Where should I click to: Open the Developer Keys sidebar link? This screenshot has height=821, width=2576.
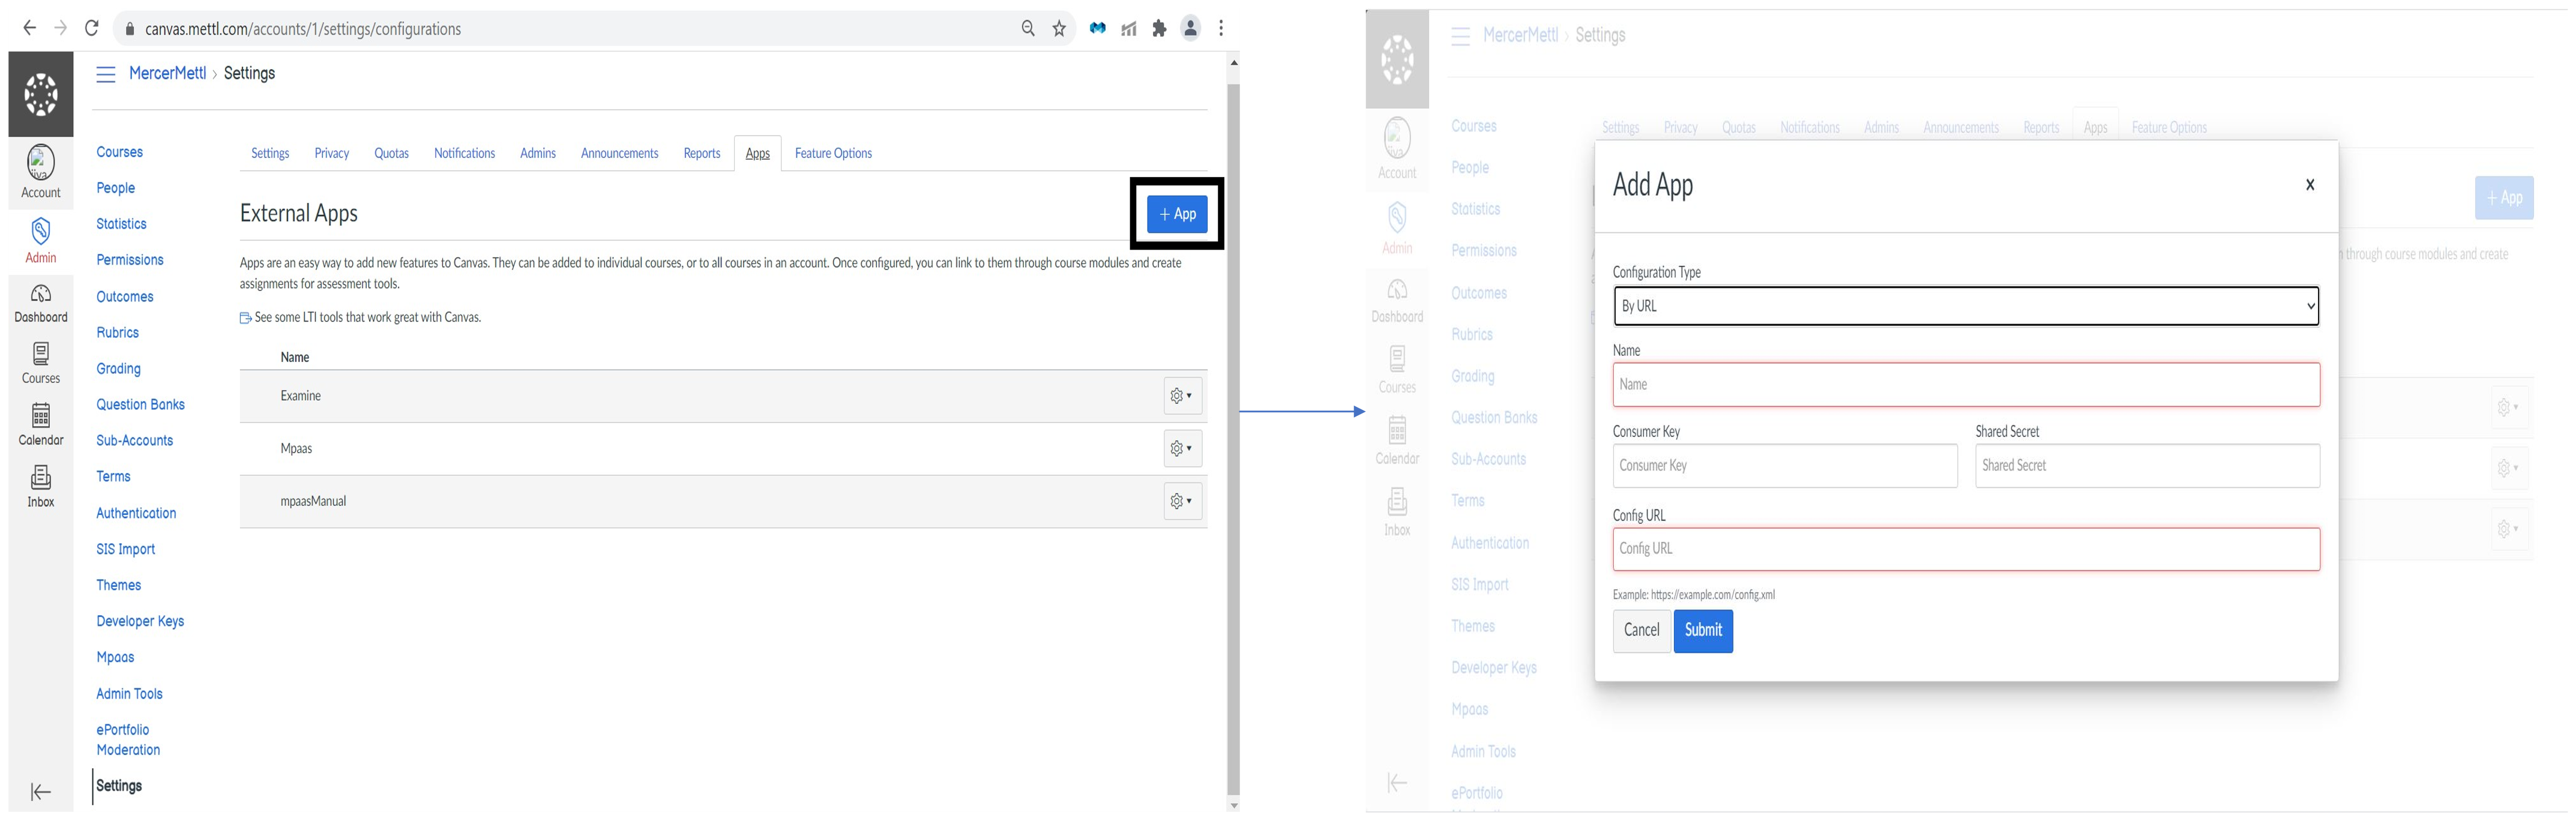pyautogui.click(x=140, y=621)
